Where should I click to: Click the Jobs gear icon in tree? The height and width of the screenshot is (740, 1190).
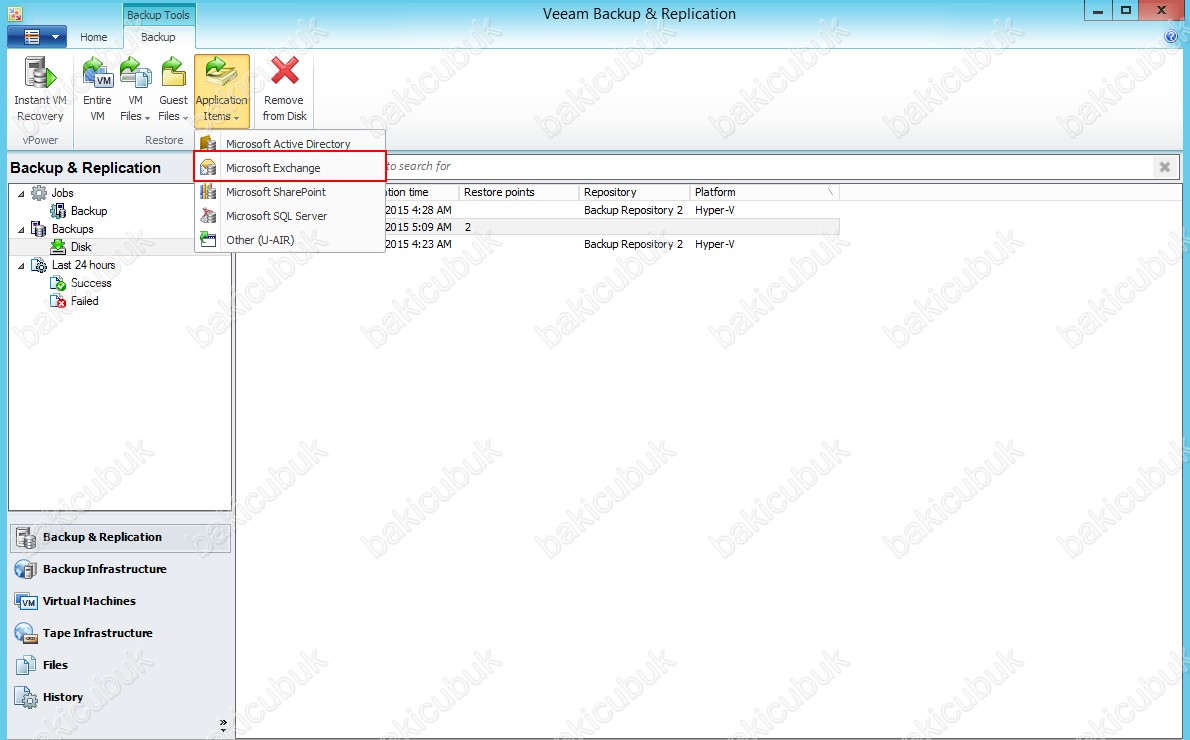pos(39,193)
